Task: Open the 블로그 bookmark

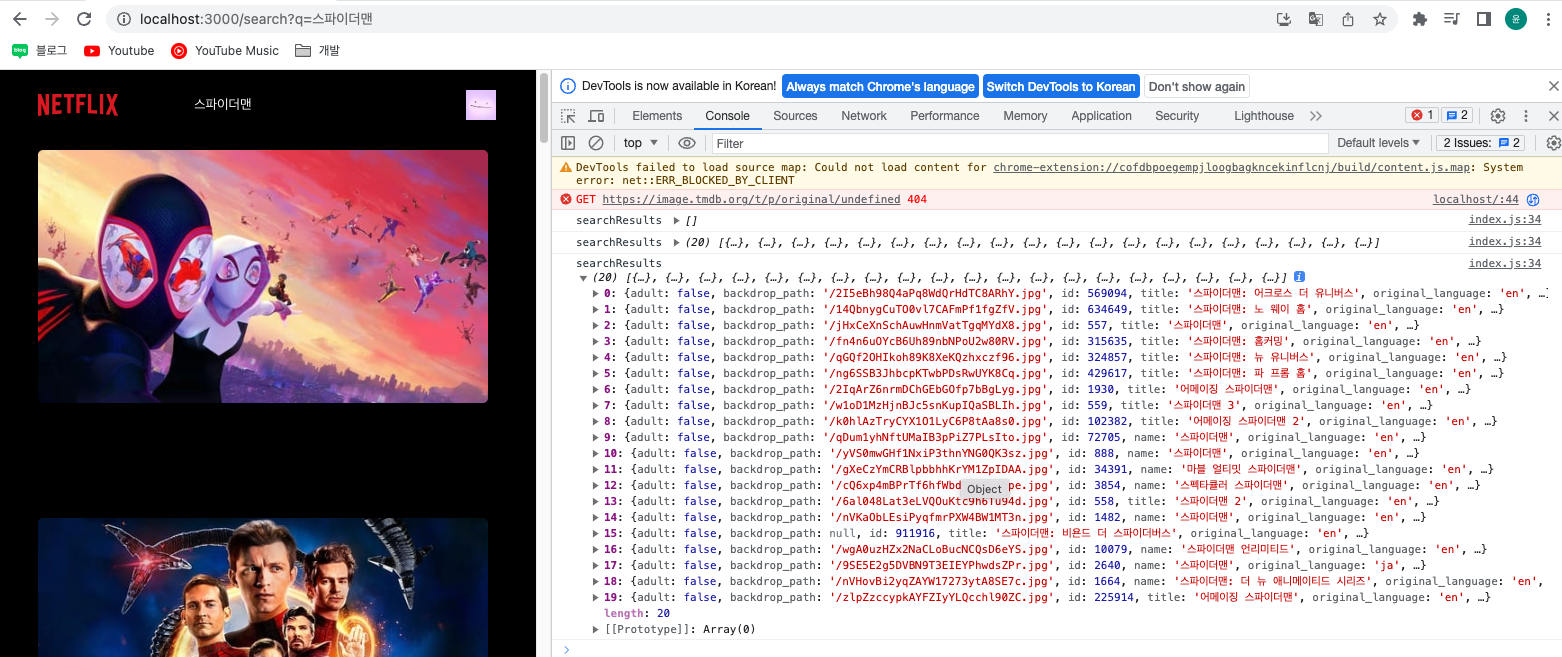Action: tap(40, 50)
